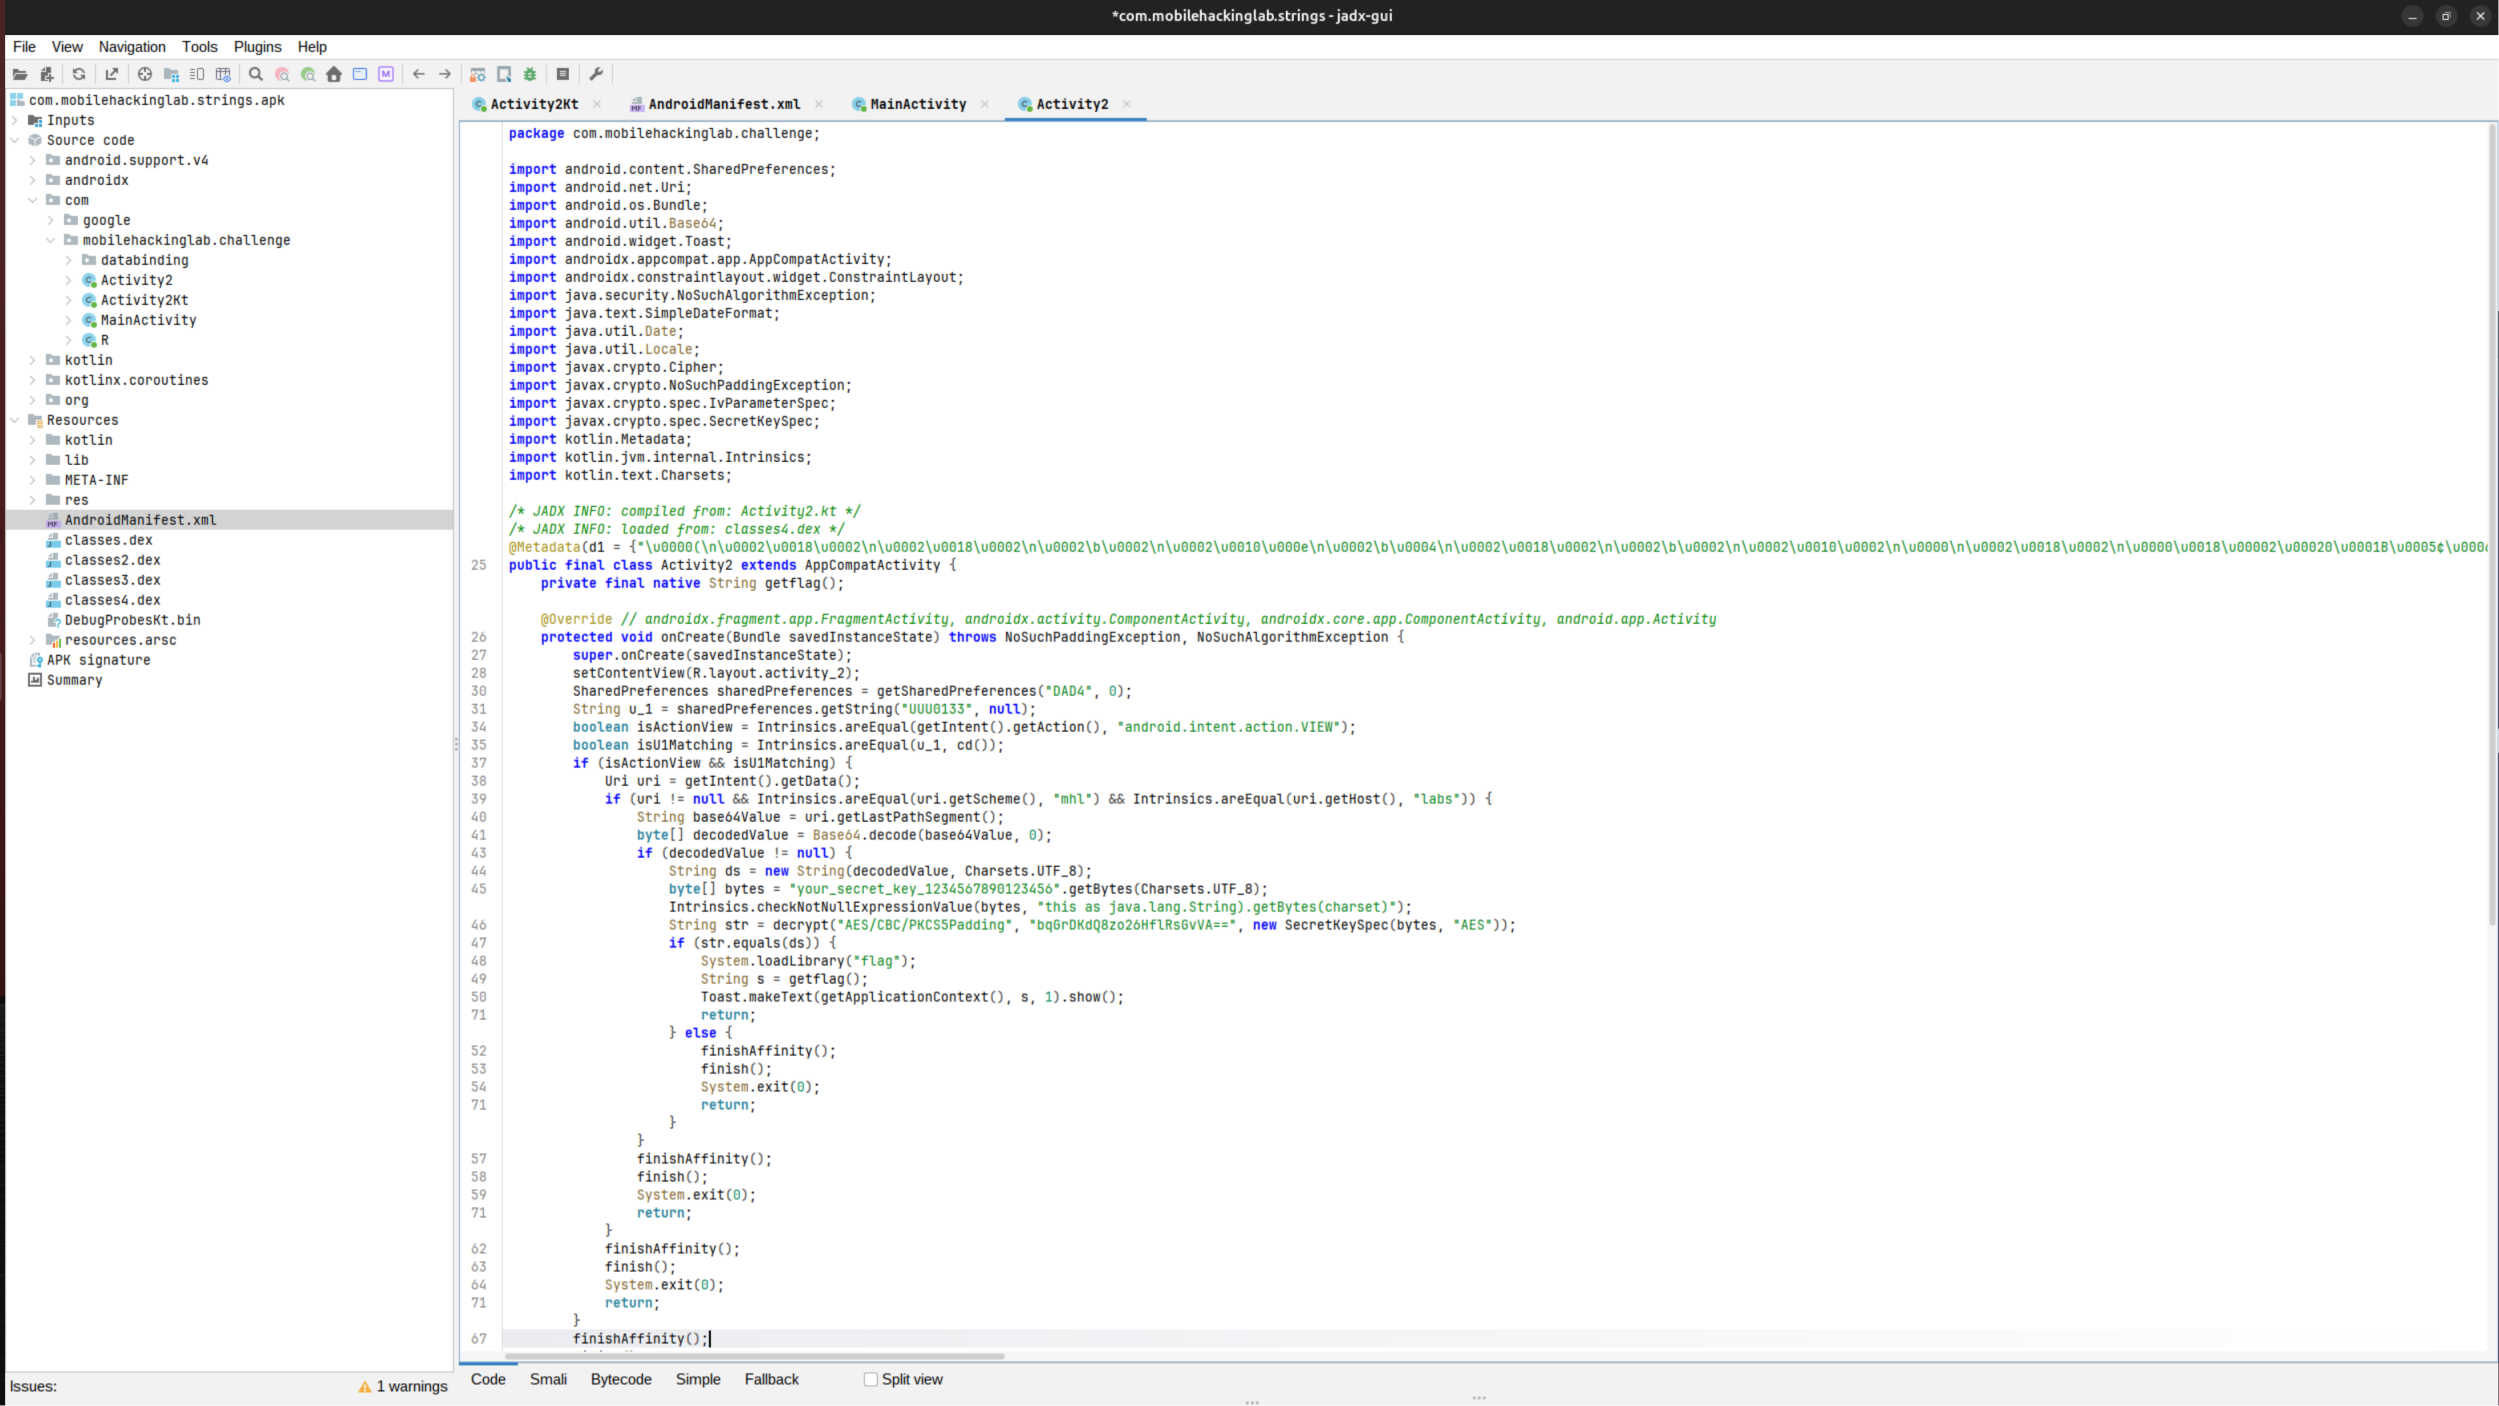Click the Sync with editor target icon

[x=145, y=74]
